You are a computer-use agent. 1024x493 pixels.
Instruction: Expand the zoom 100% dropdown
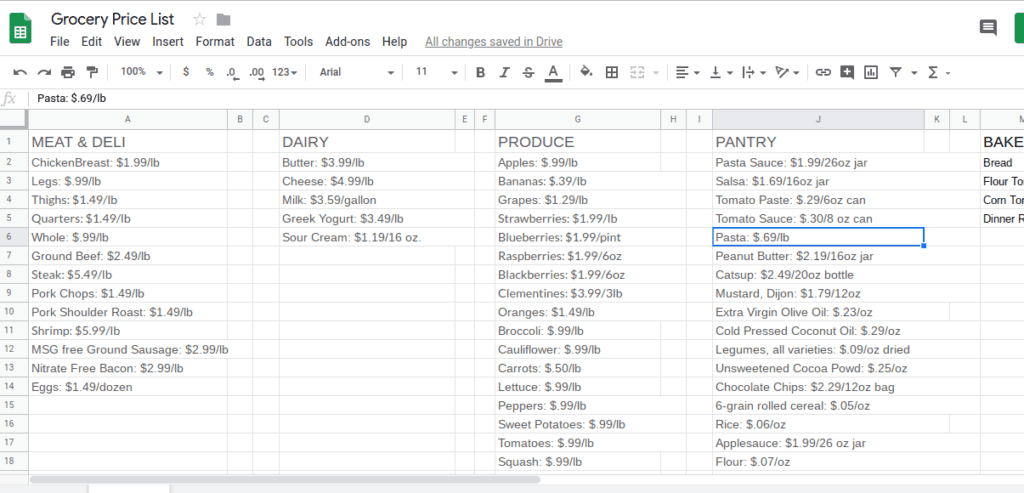tap(142, 72)
